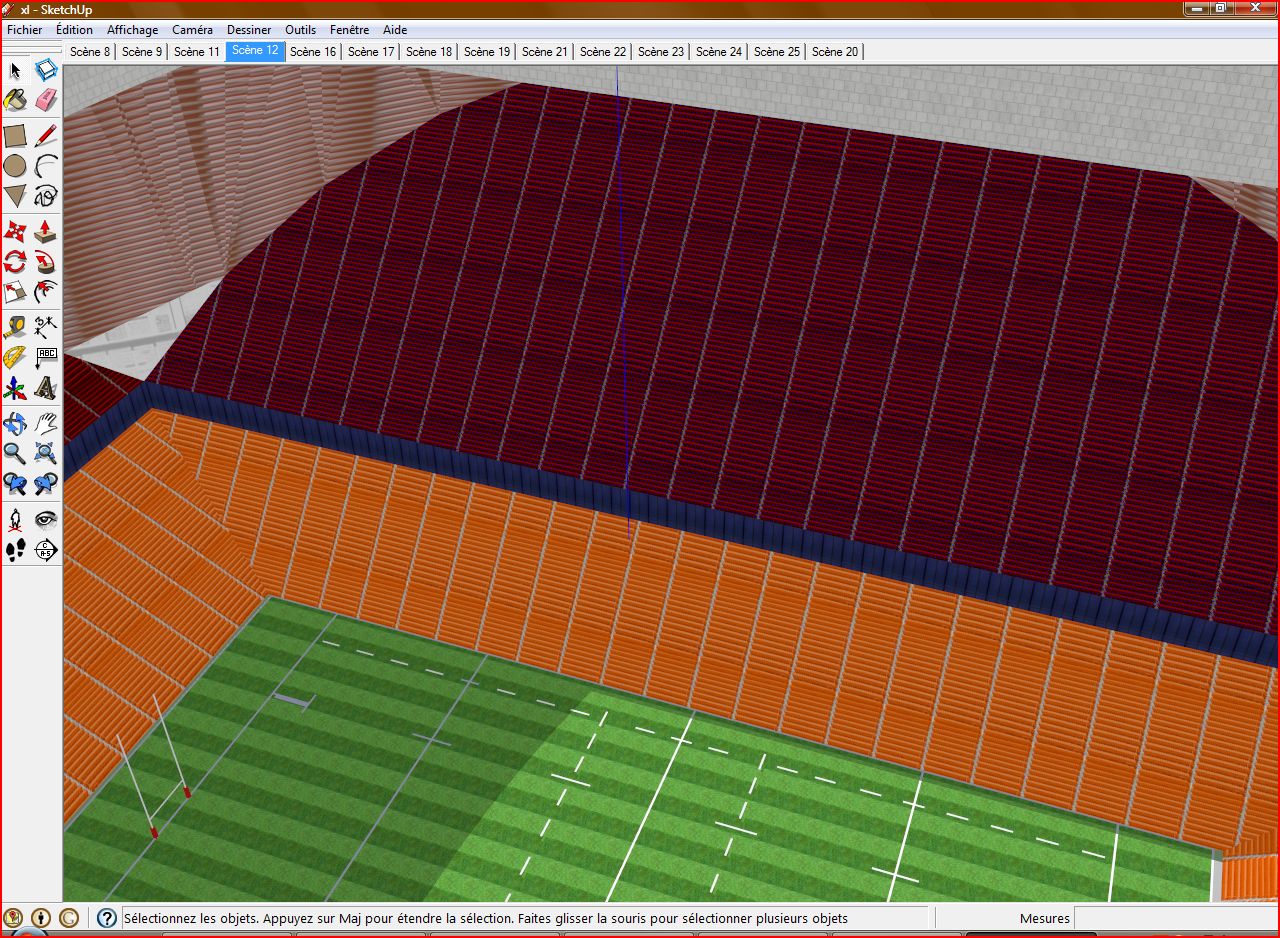This screenshot has width=1280, height=938.
Task: Activate the Look Around eye tool
Action: 46,519
